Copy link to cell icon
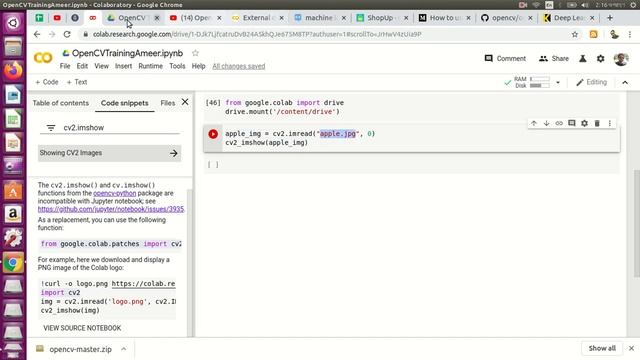The image size is (640, 360). [559, 123]
